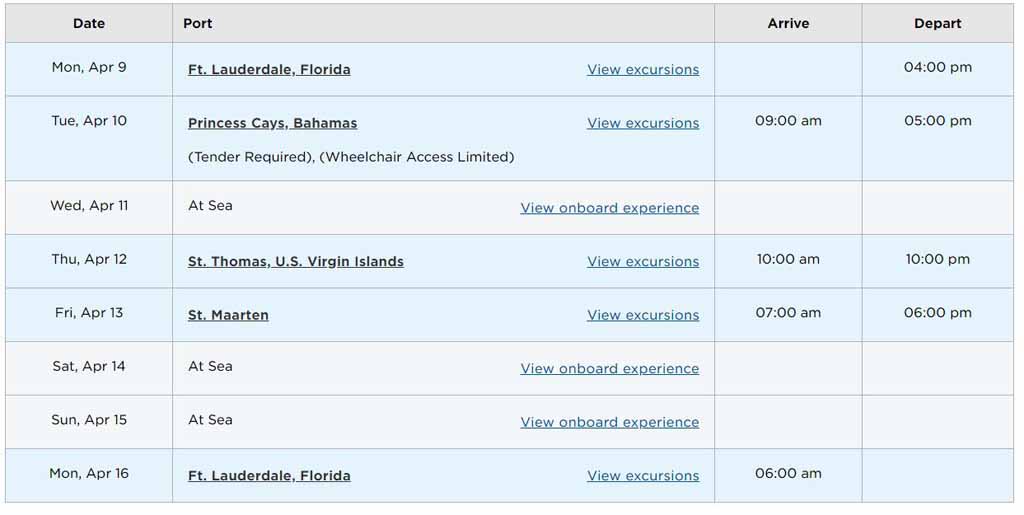The height and width of the screenshot is (515, 1024).
Task: View excursions for Apr 16 Ft. Lauderdale
Action: pos(643,476)
